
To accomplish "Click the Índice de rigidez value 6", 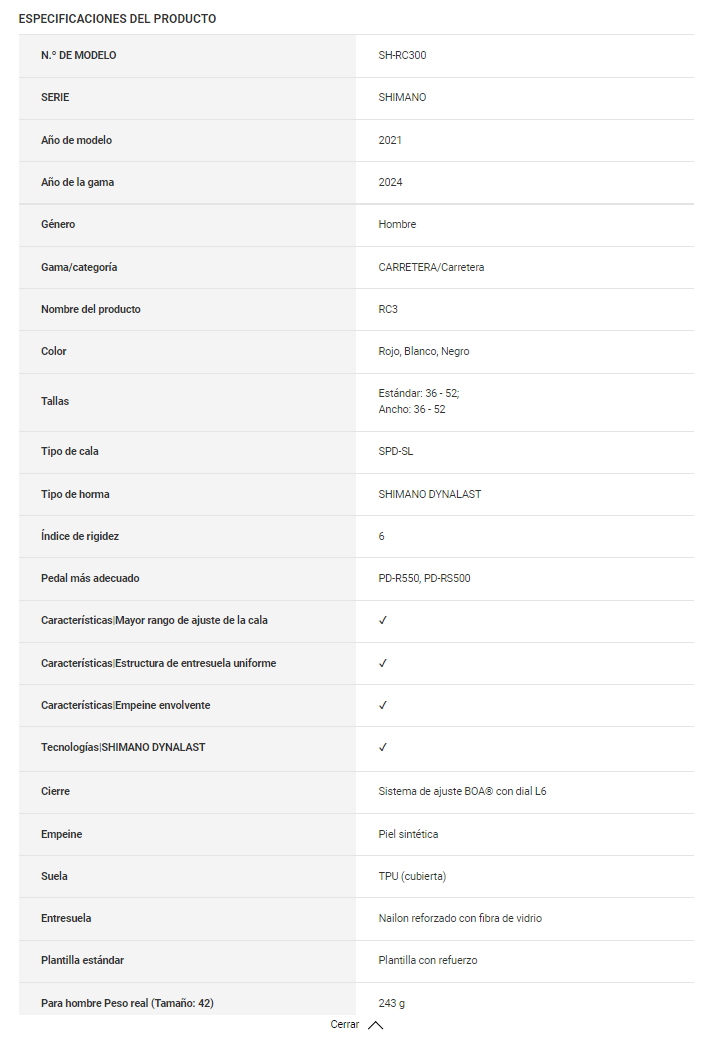I will click(x=381, y=536).
